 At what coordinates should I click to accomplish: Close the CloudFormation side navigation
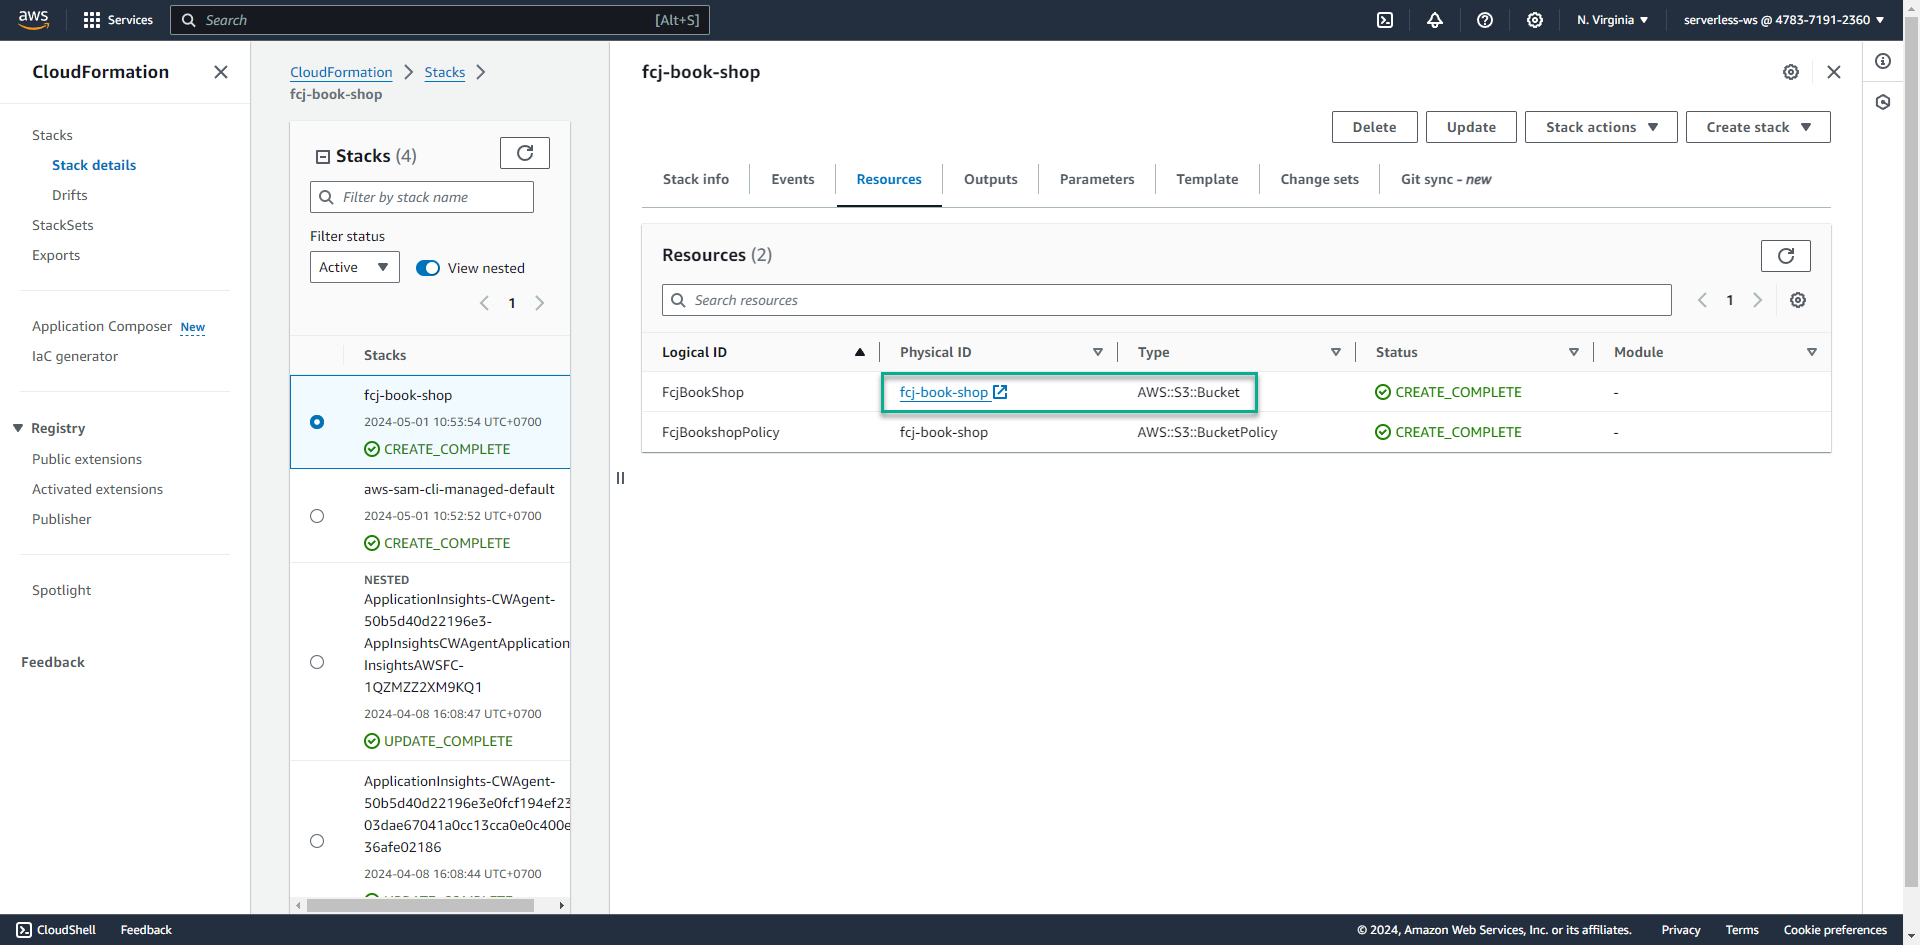(x=221, y=72)
